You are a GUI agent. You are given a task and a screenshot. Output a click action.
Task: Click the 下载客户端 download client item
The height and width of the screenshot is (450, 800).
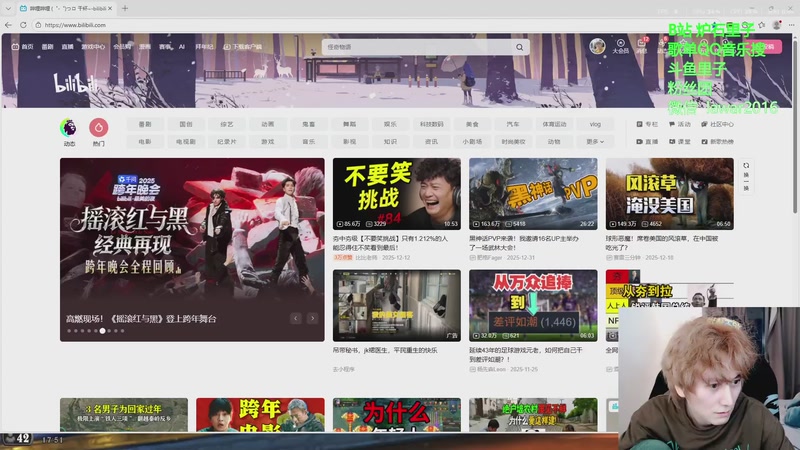click(242, 46)
